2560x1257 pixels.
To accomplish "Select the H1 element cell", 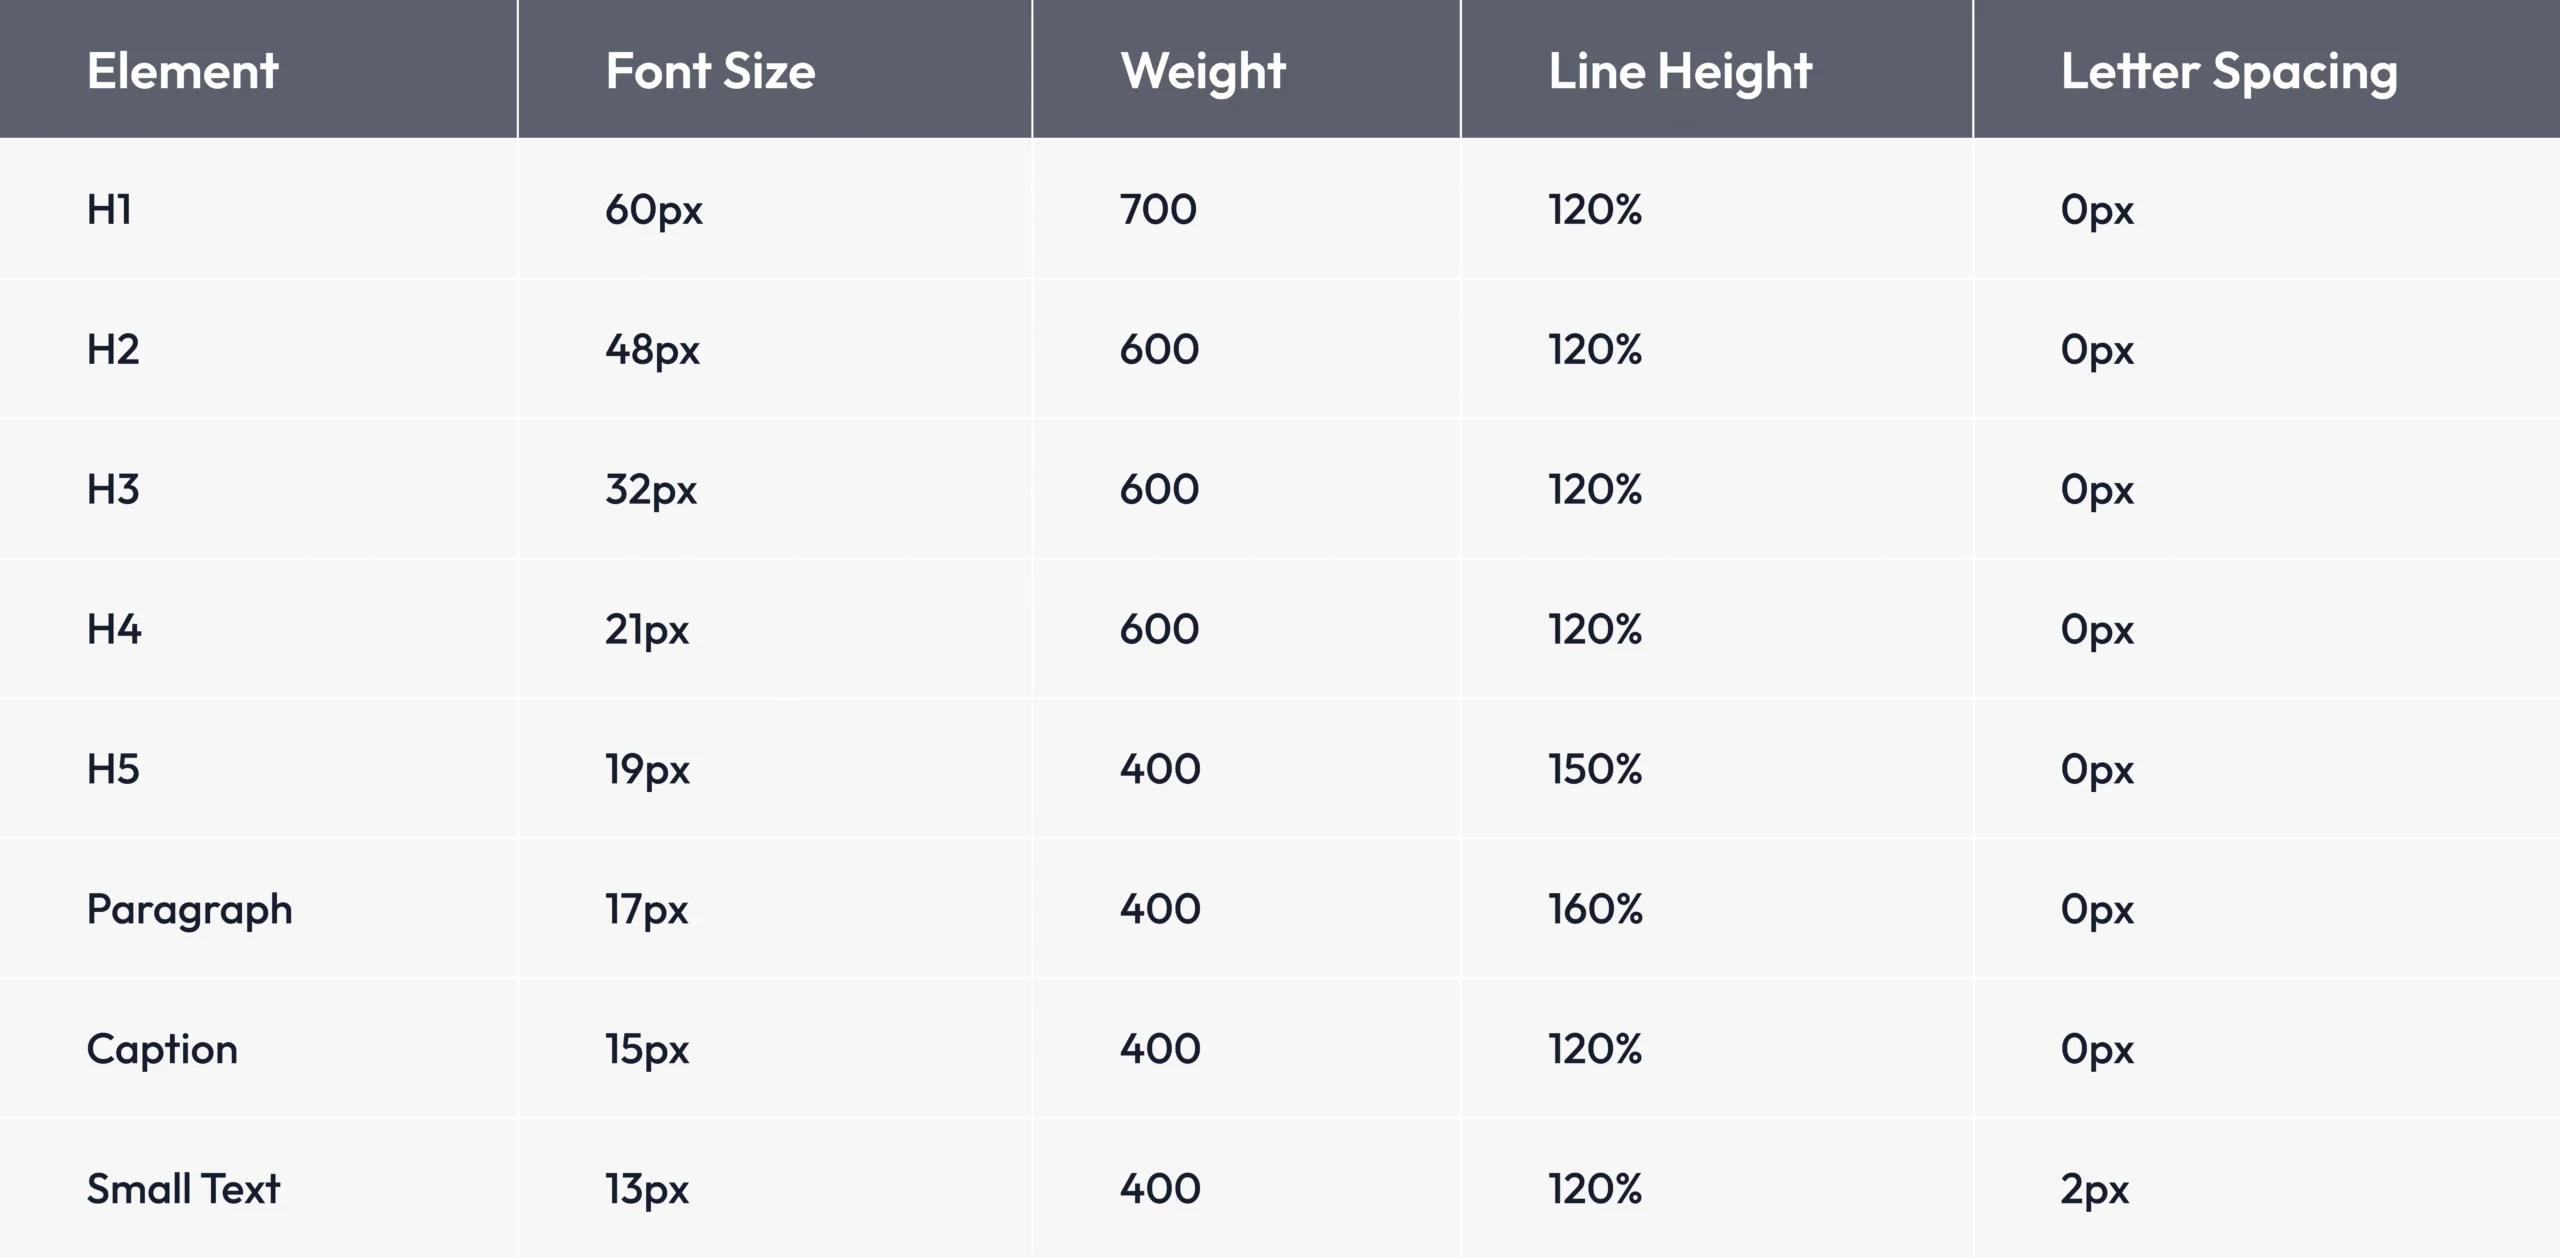I will pos(109,209).
